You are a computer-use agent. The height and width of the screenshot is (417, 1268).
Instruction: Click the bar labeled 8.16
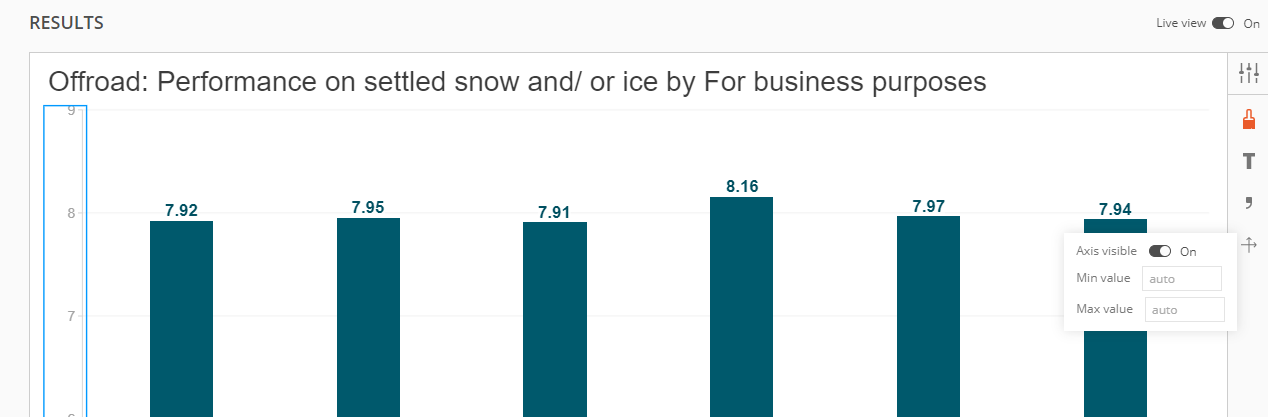(741, 307)
